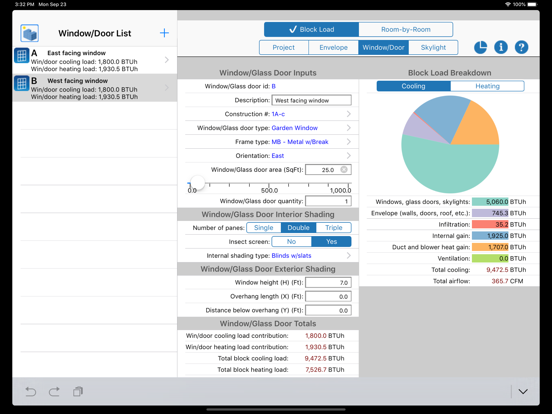Select the East facing window list item
This screenshot has width=552, height=414.
[95, 60]
